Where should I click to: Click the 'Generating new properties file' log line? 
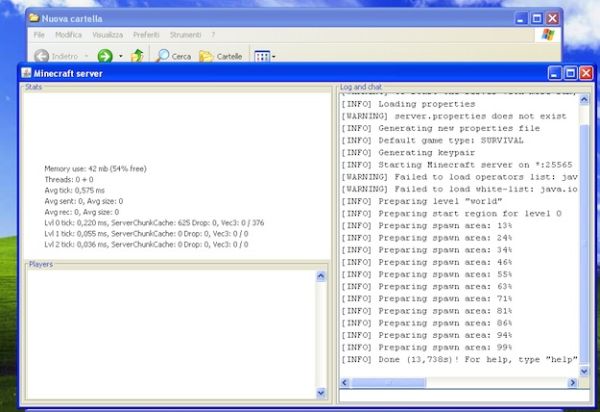point(441,128)
